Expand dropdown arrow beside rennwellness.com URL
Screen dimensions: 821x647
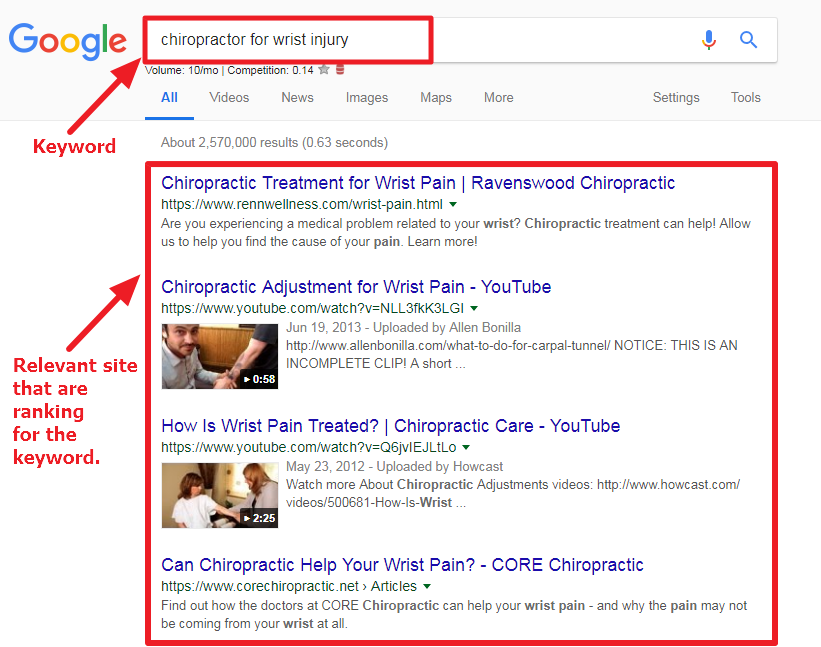coord(453,204)
